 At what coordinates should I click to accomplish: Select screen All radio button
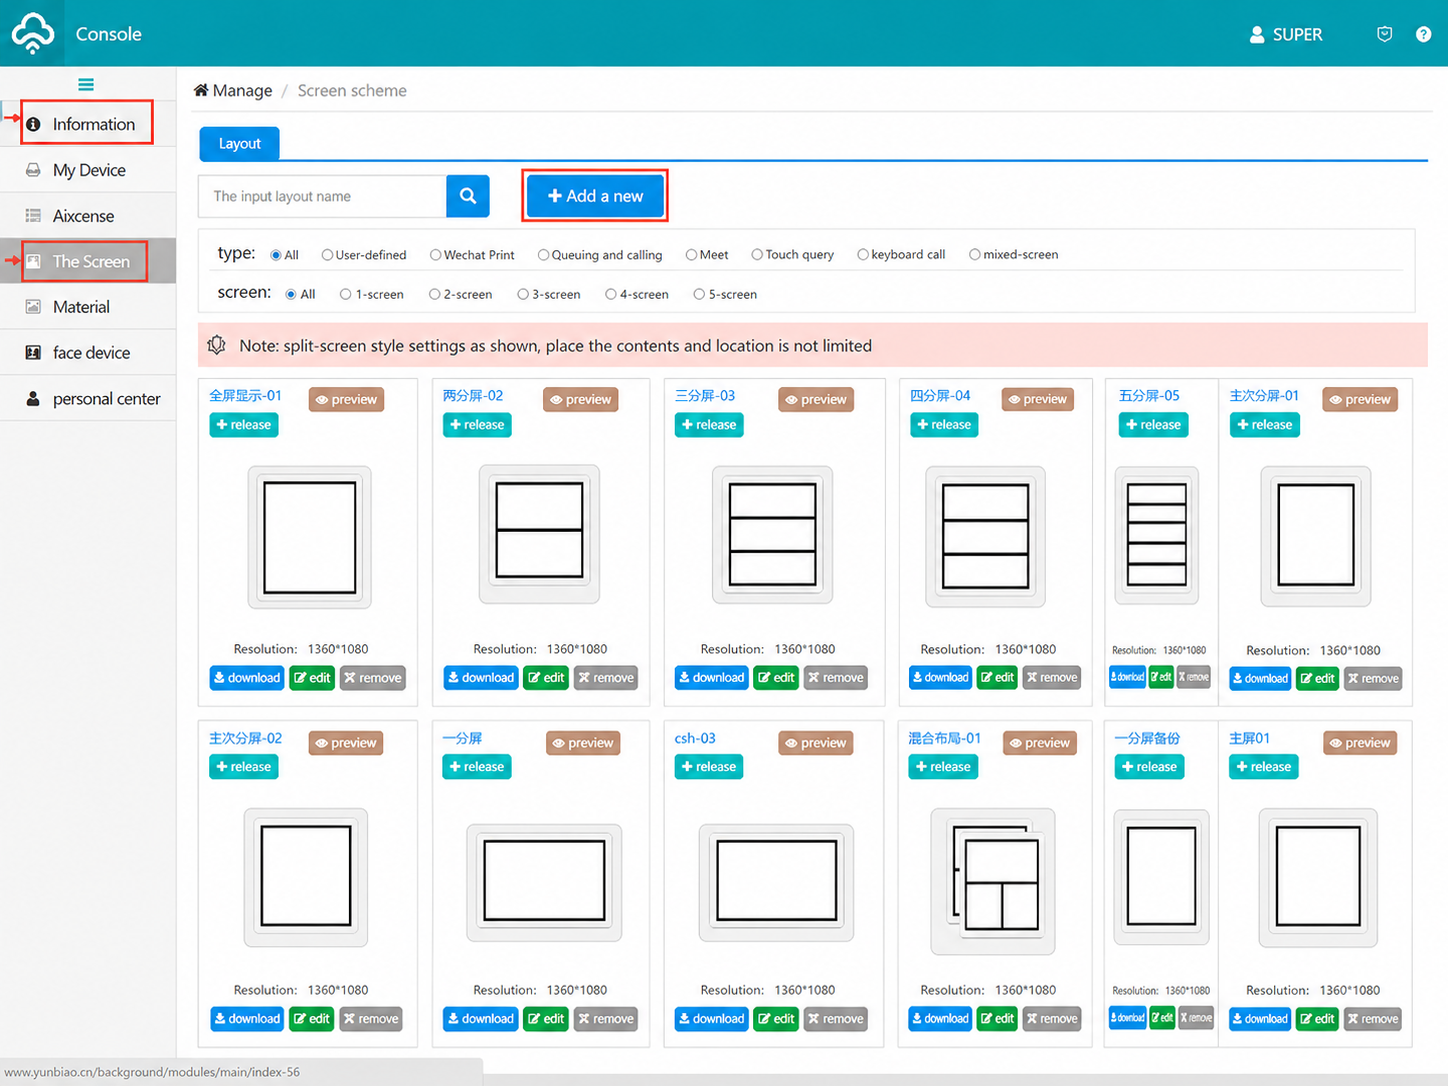pyautogui.click(x=291, y=294)
